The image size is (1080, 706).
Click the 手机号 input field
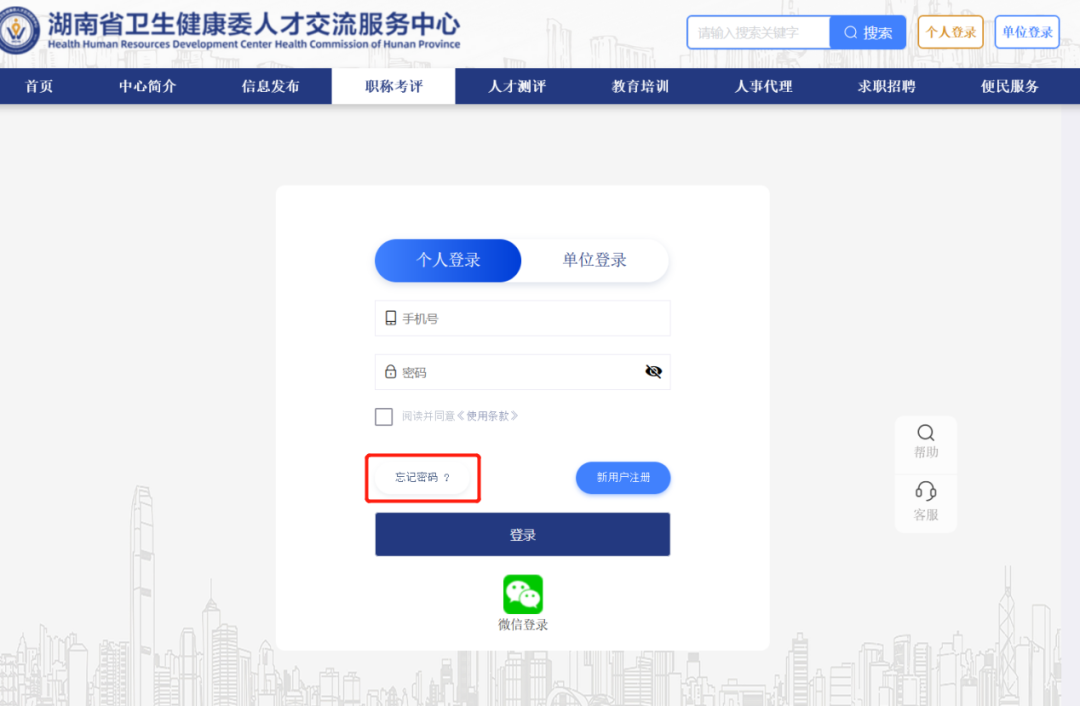(x=530, y=319)
